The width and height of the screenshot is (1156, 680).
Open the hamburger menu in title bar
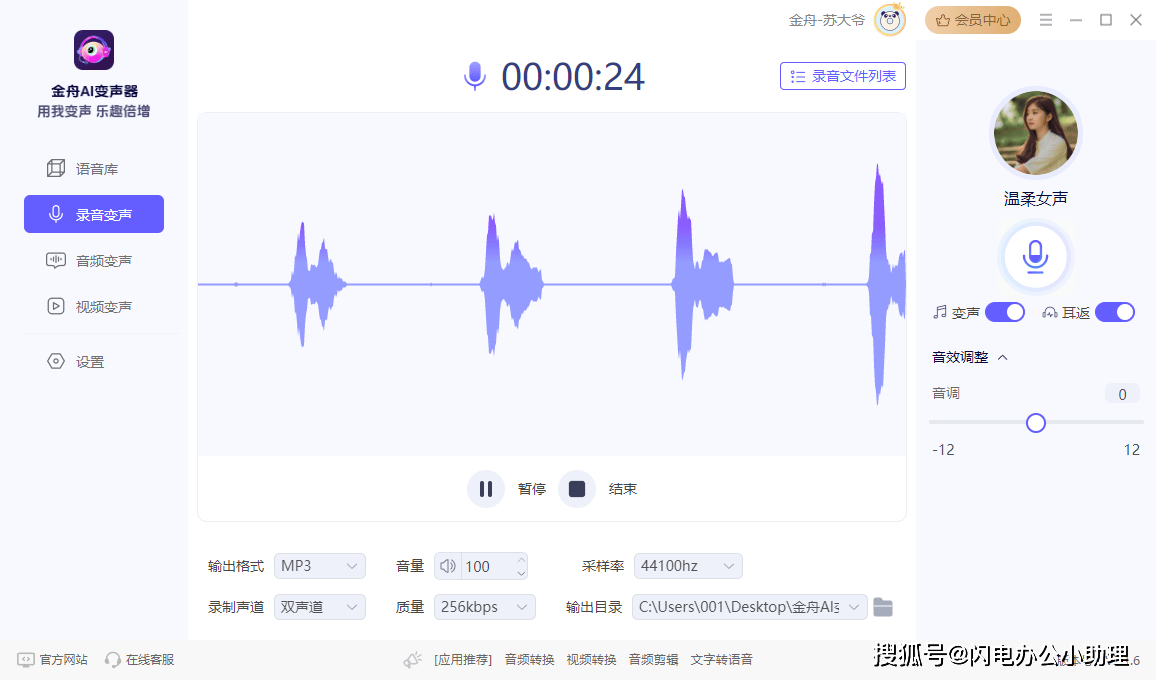pyautogui.click(x=1046, y=20)
